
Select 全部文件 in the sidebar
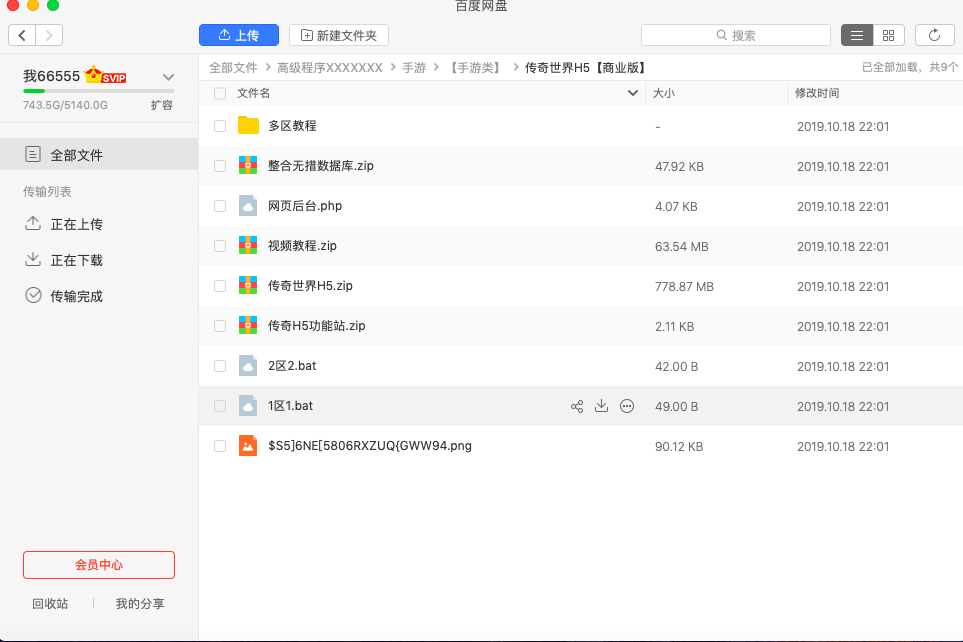[76, 155]
